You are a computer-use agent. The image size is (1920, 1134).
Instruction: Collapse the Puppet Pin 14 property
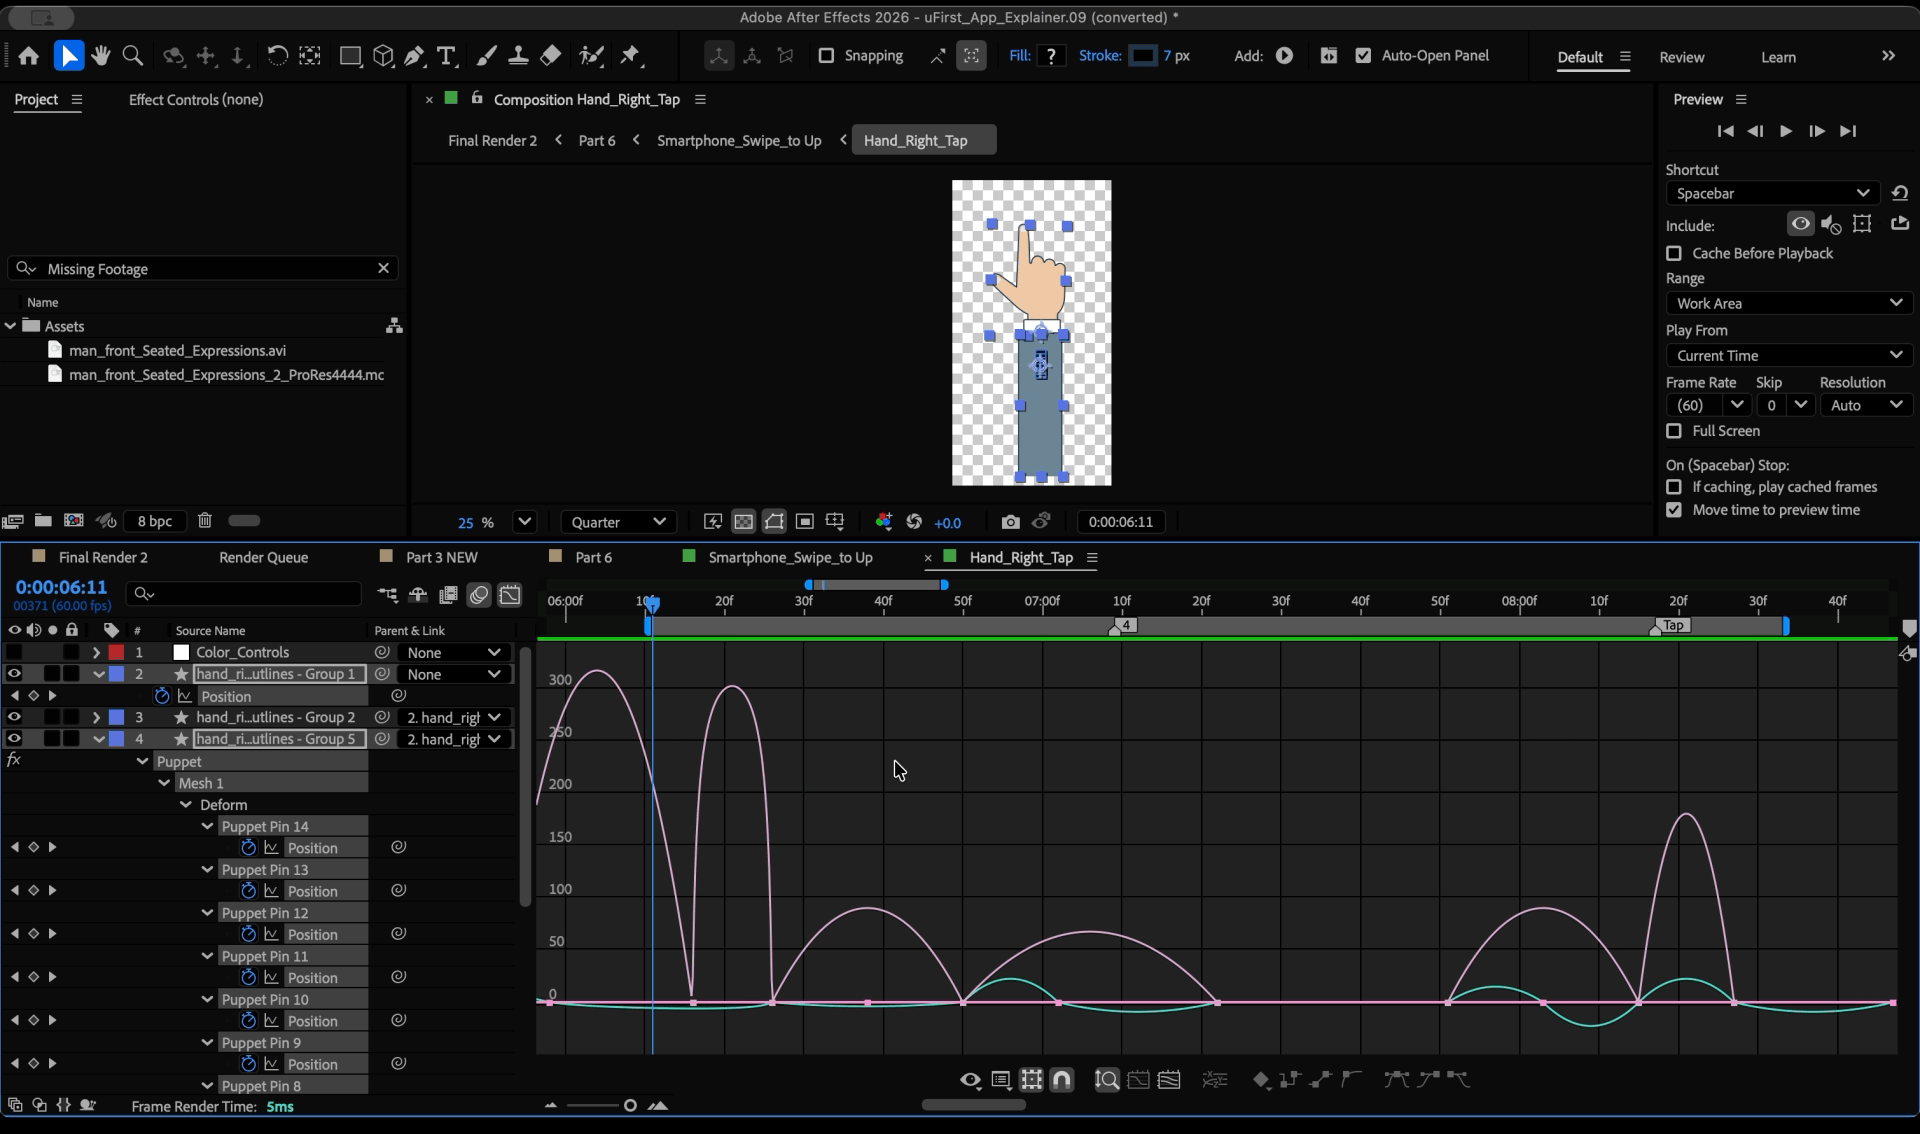(x=207, y=826)
